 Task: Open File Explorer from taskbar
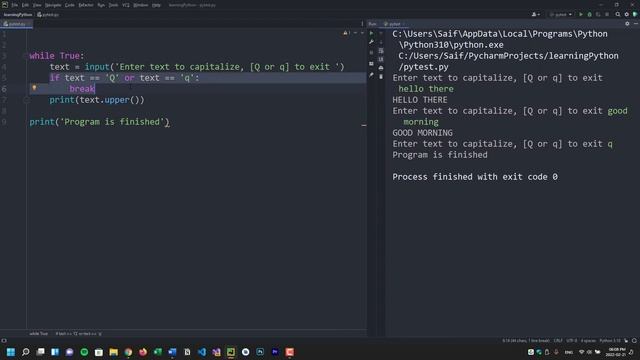point(113,352)
